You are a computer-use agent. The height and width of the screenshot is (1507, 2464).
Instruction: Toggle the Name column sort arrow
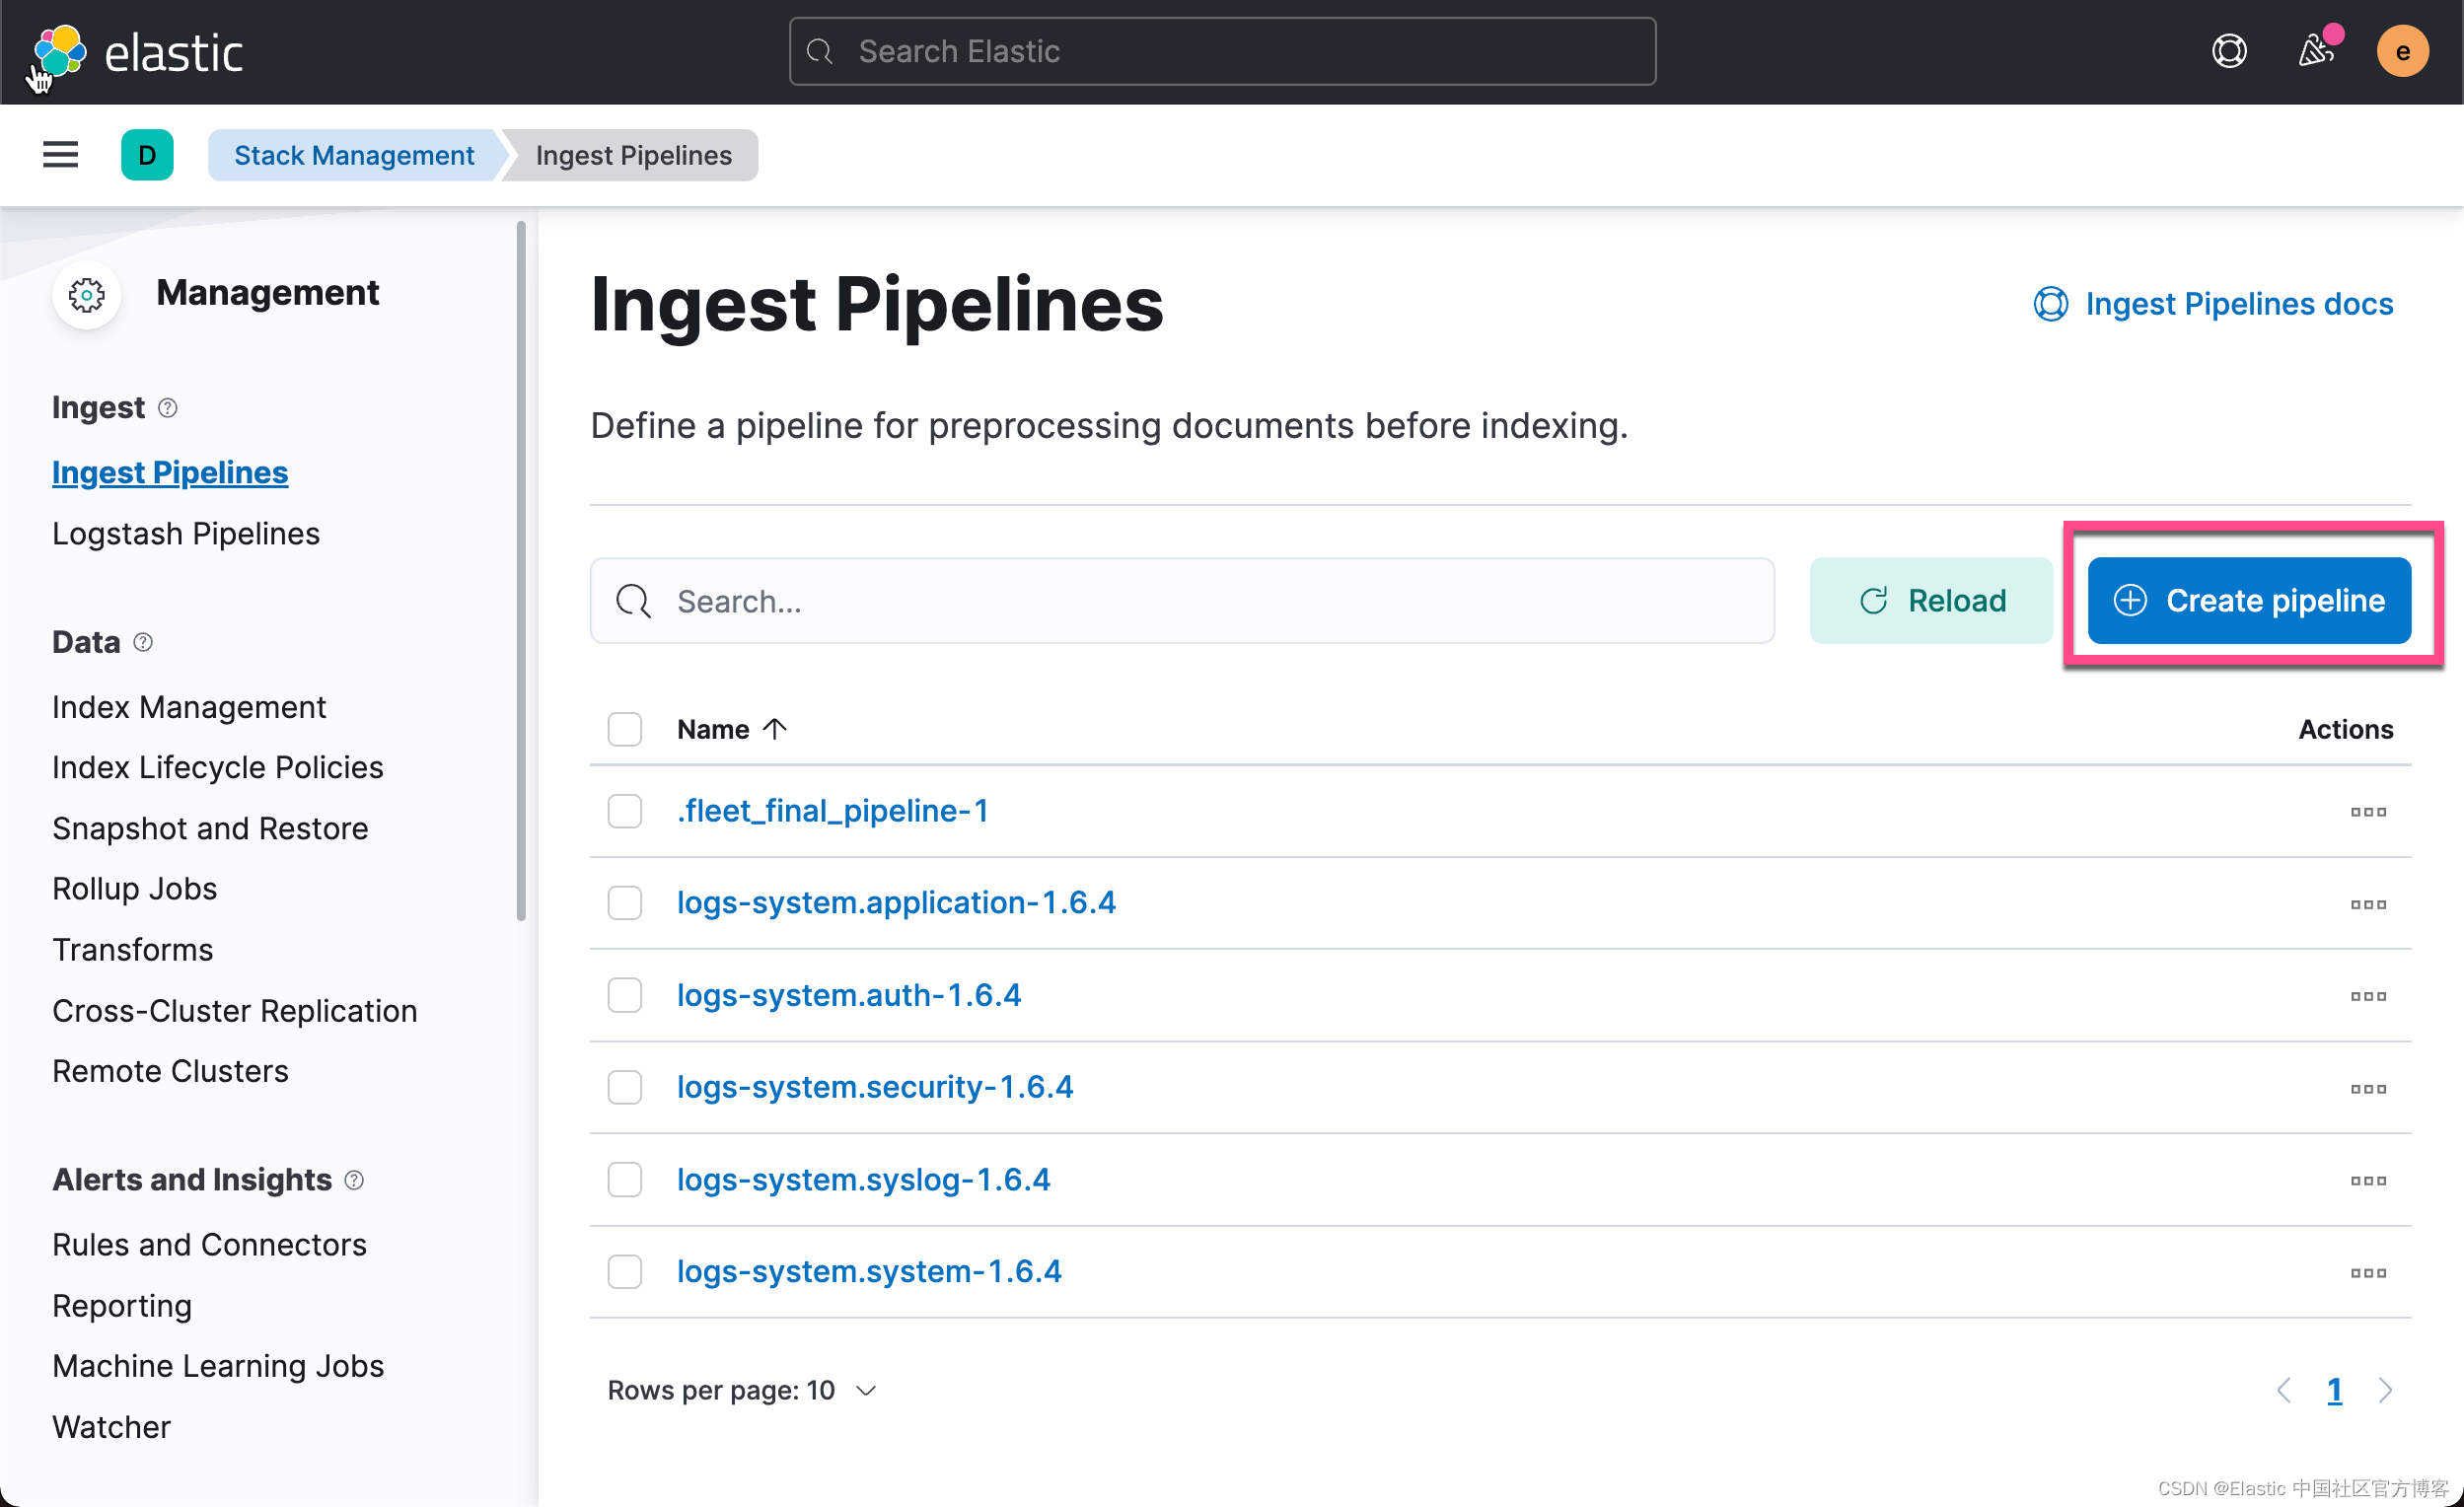pos(775,729)
